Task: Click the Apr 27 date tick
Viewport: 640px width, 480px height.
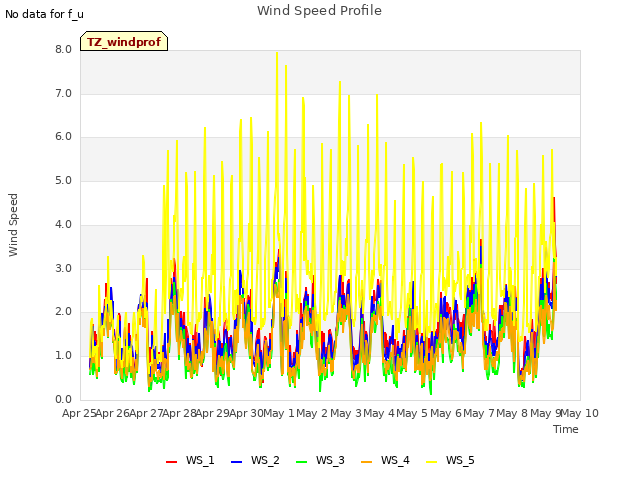Action: [146, 413]
